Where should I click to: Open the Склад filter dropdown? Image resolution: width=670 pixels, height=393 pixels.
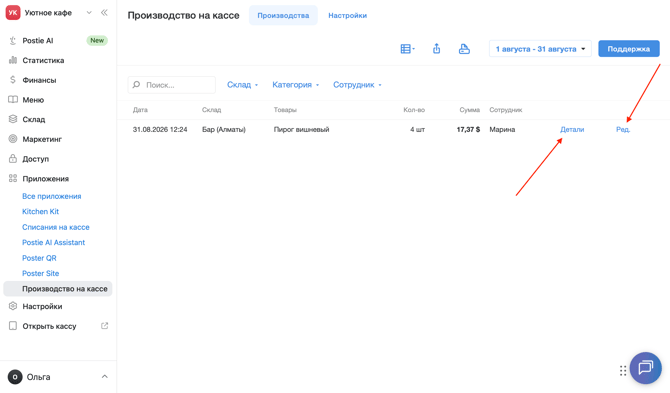pyautogui.click(x=242, y=85)
